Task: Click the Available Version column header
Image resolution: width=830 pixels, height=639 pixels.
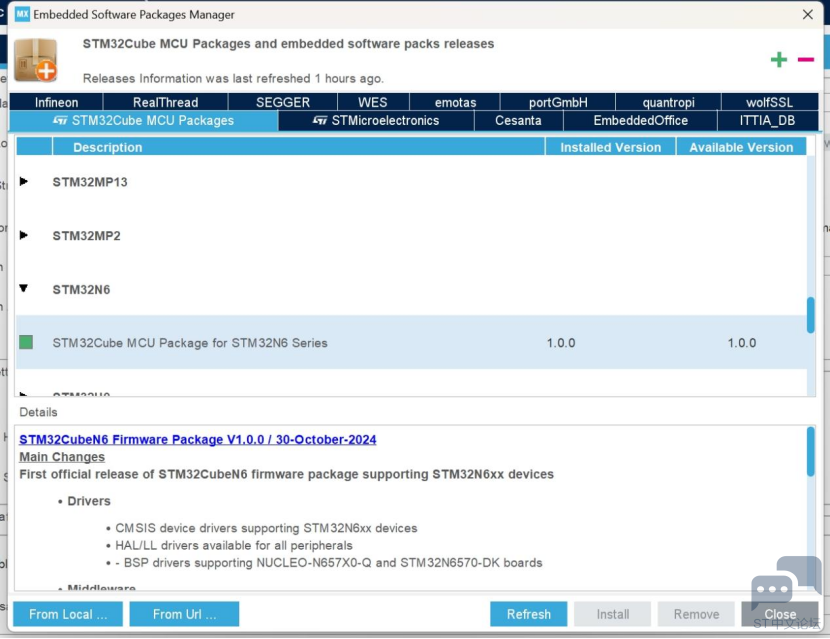Action: pos(741,147)
